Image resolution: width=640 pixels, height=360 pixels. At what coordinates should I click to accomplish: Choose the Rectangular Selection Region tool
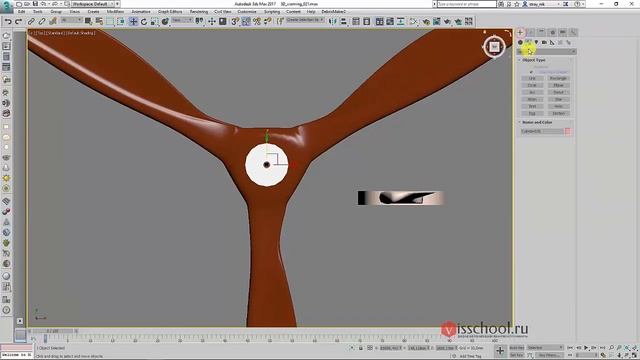click(110, 21)
